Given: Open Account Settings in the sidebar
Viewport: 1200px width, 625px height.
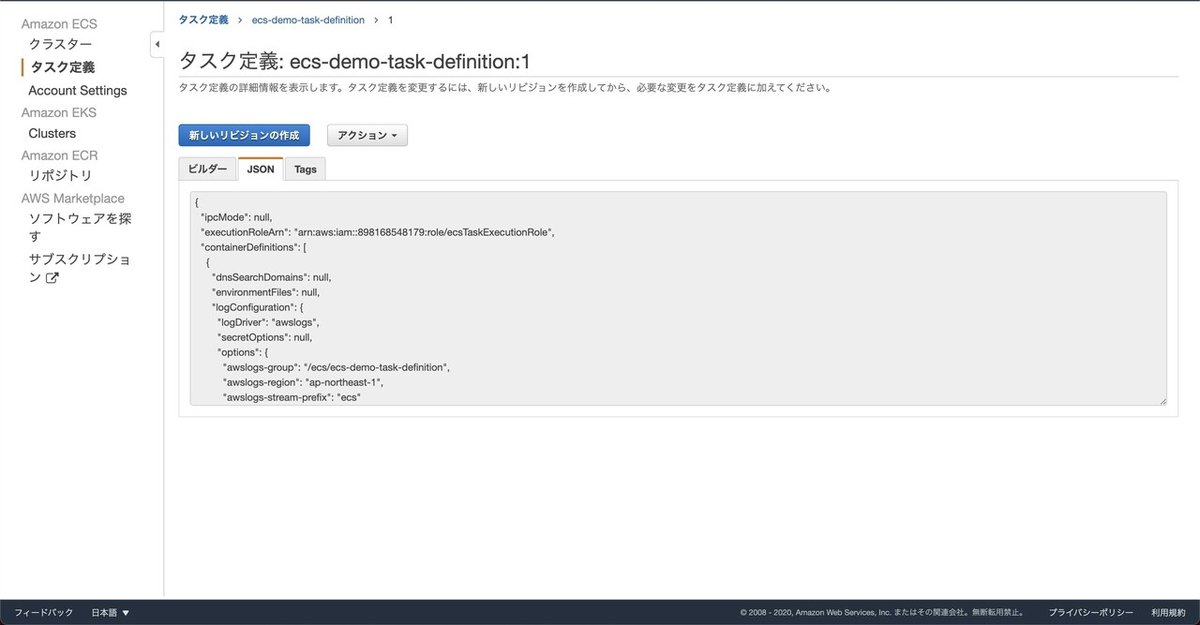Looking at the screenshot, I should click(x=78, y=90).
